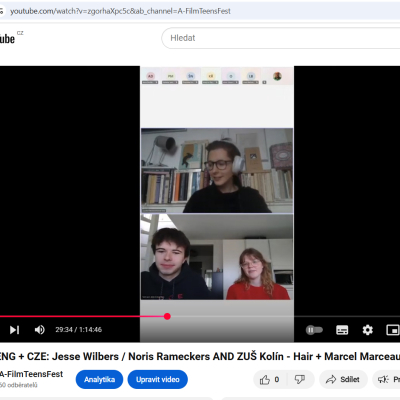This screenshot has height=400, width=400.
Task: Open the Analytika video analytics button
Action: 99,379
